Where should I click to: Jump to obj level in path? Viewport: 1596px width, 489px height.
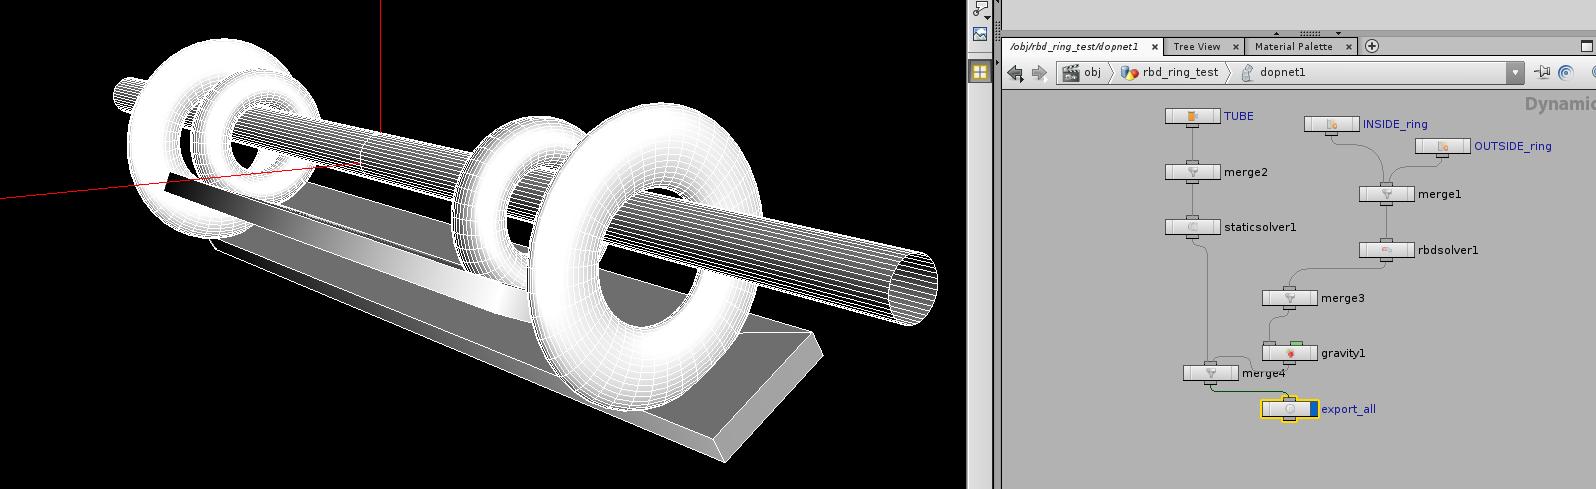tap(1082, 73)
